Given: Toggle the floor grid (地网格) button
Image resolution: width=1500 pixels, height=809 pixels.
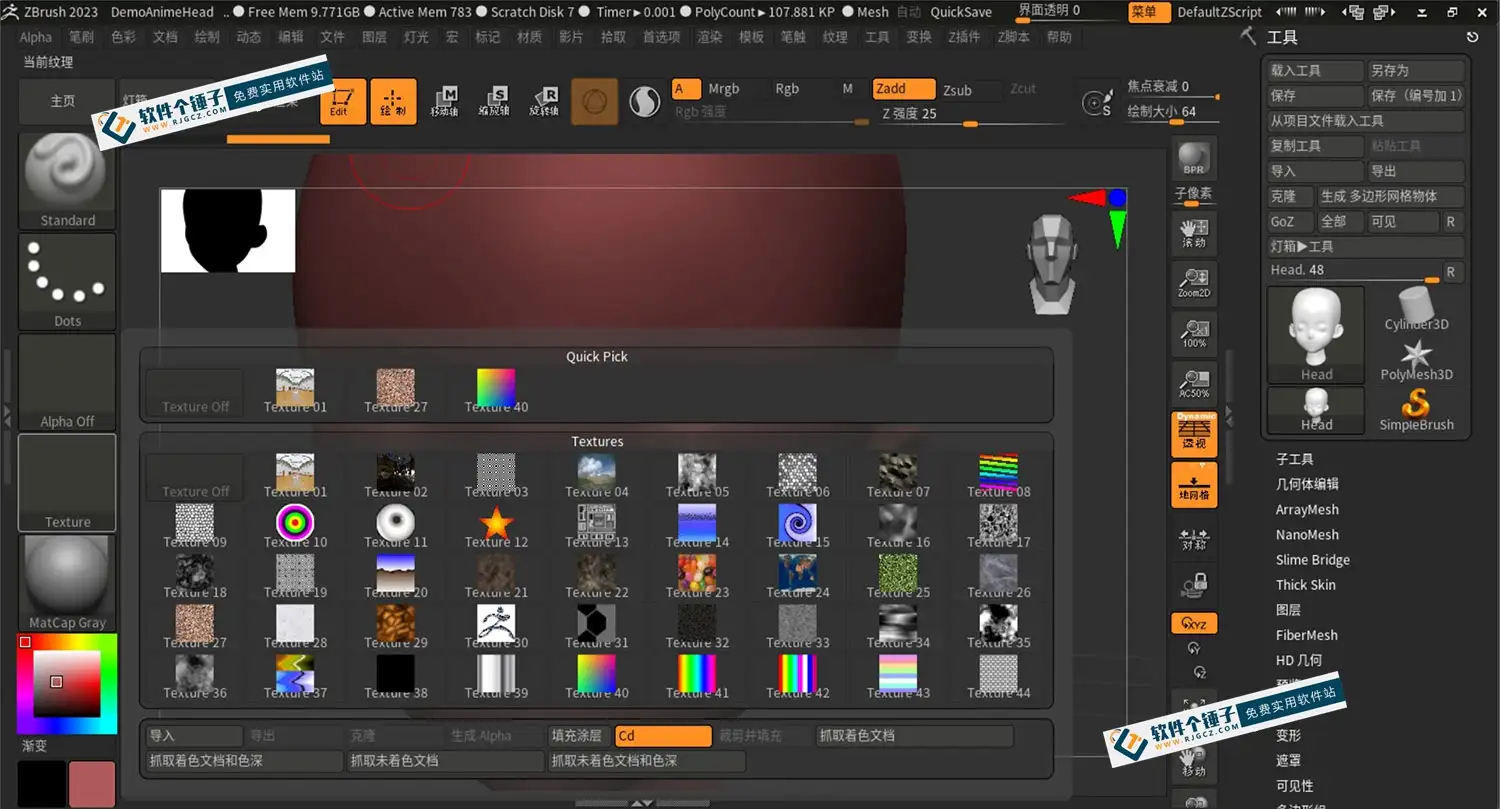Looking at the screenshot, I should (x=1194, y=485).
